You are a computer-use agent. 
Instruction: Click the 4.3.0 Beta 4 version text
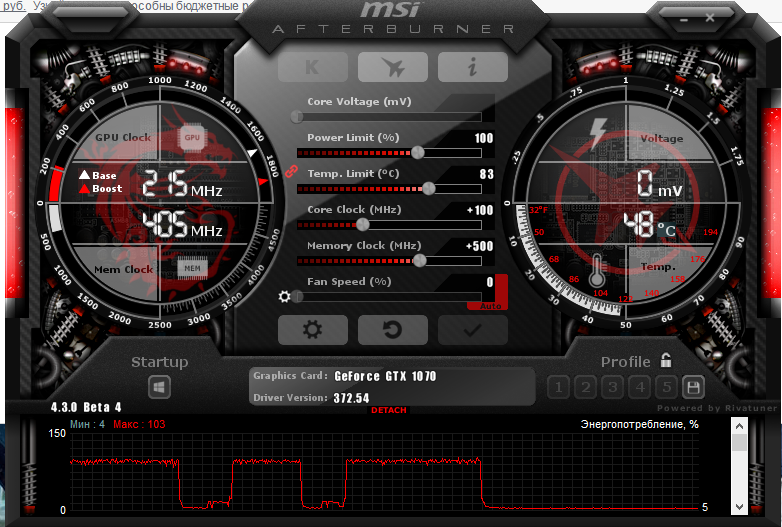point(86,407)
